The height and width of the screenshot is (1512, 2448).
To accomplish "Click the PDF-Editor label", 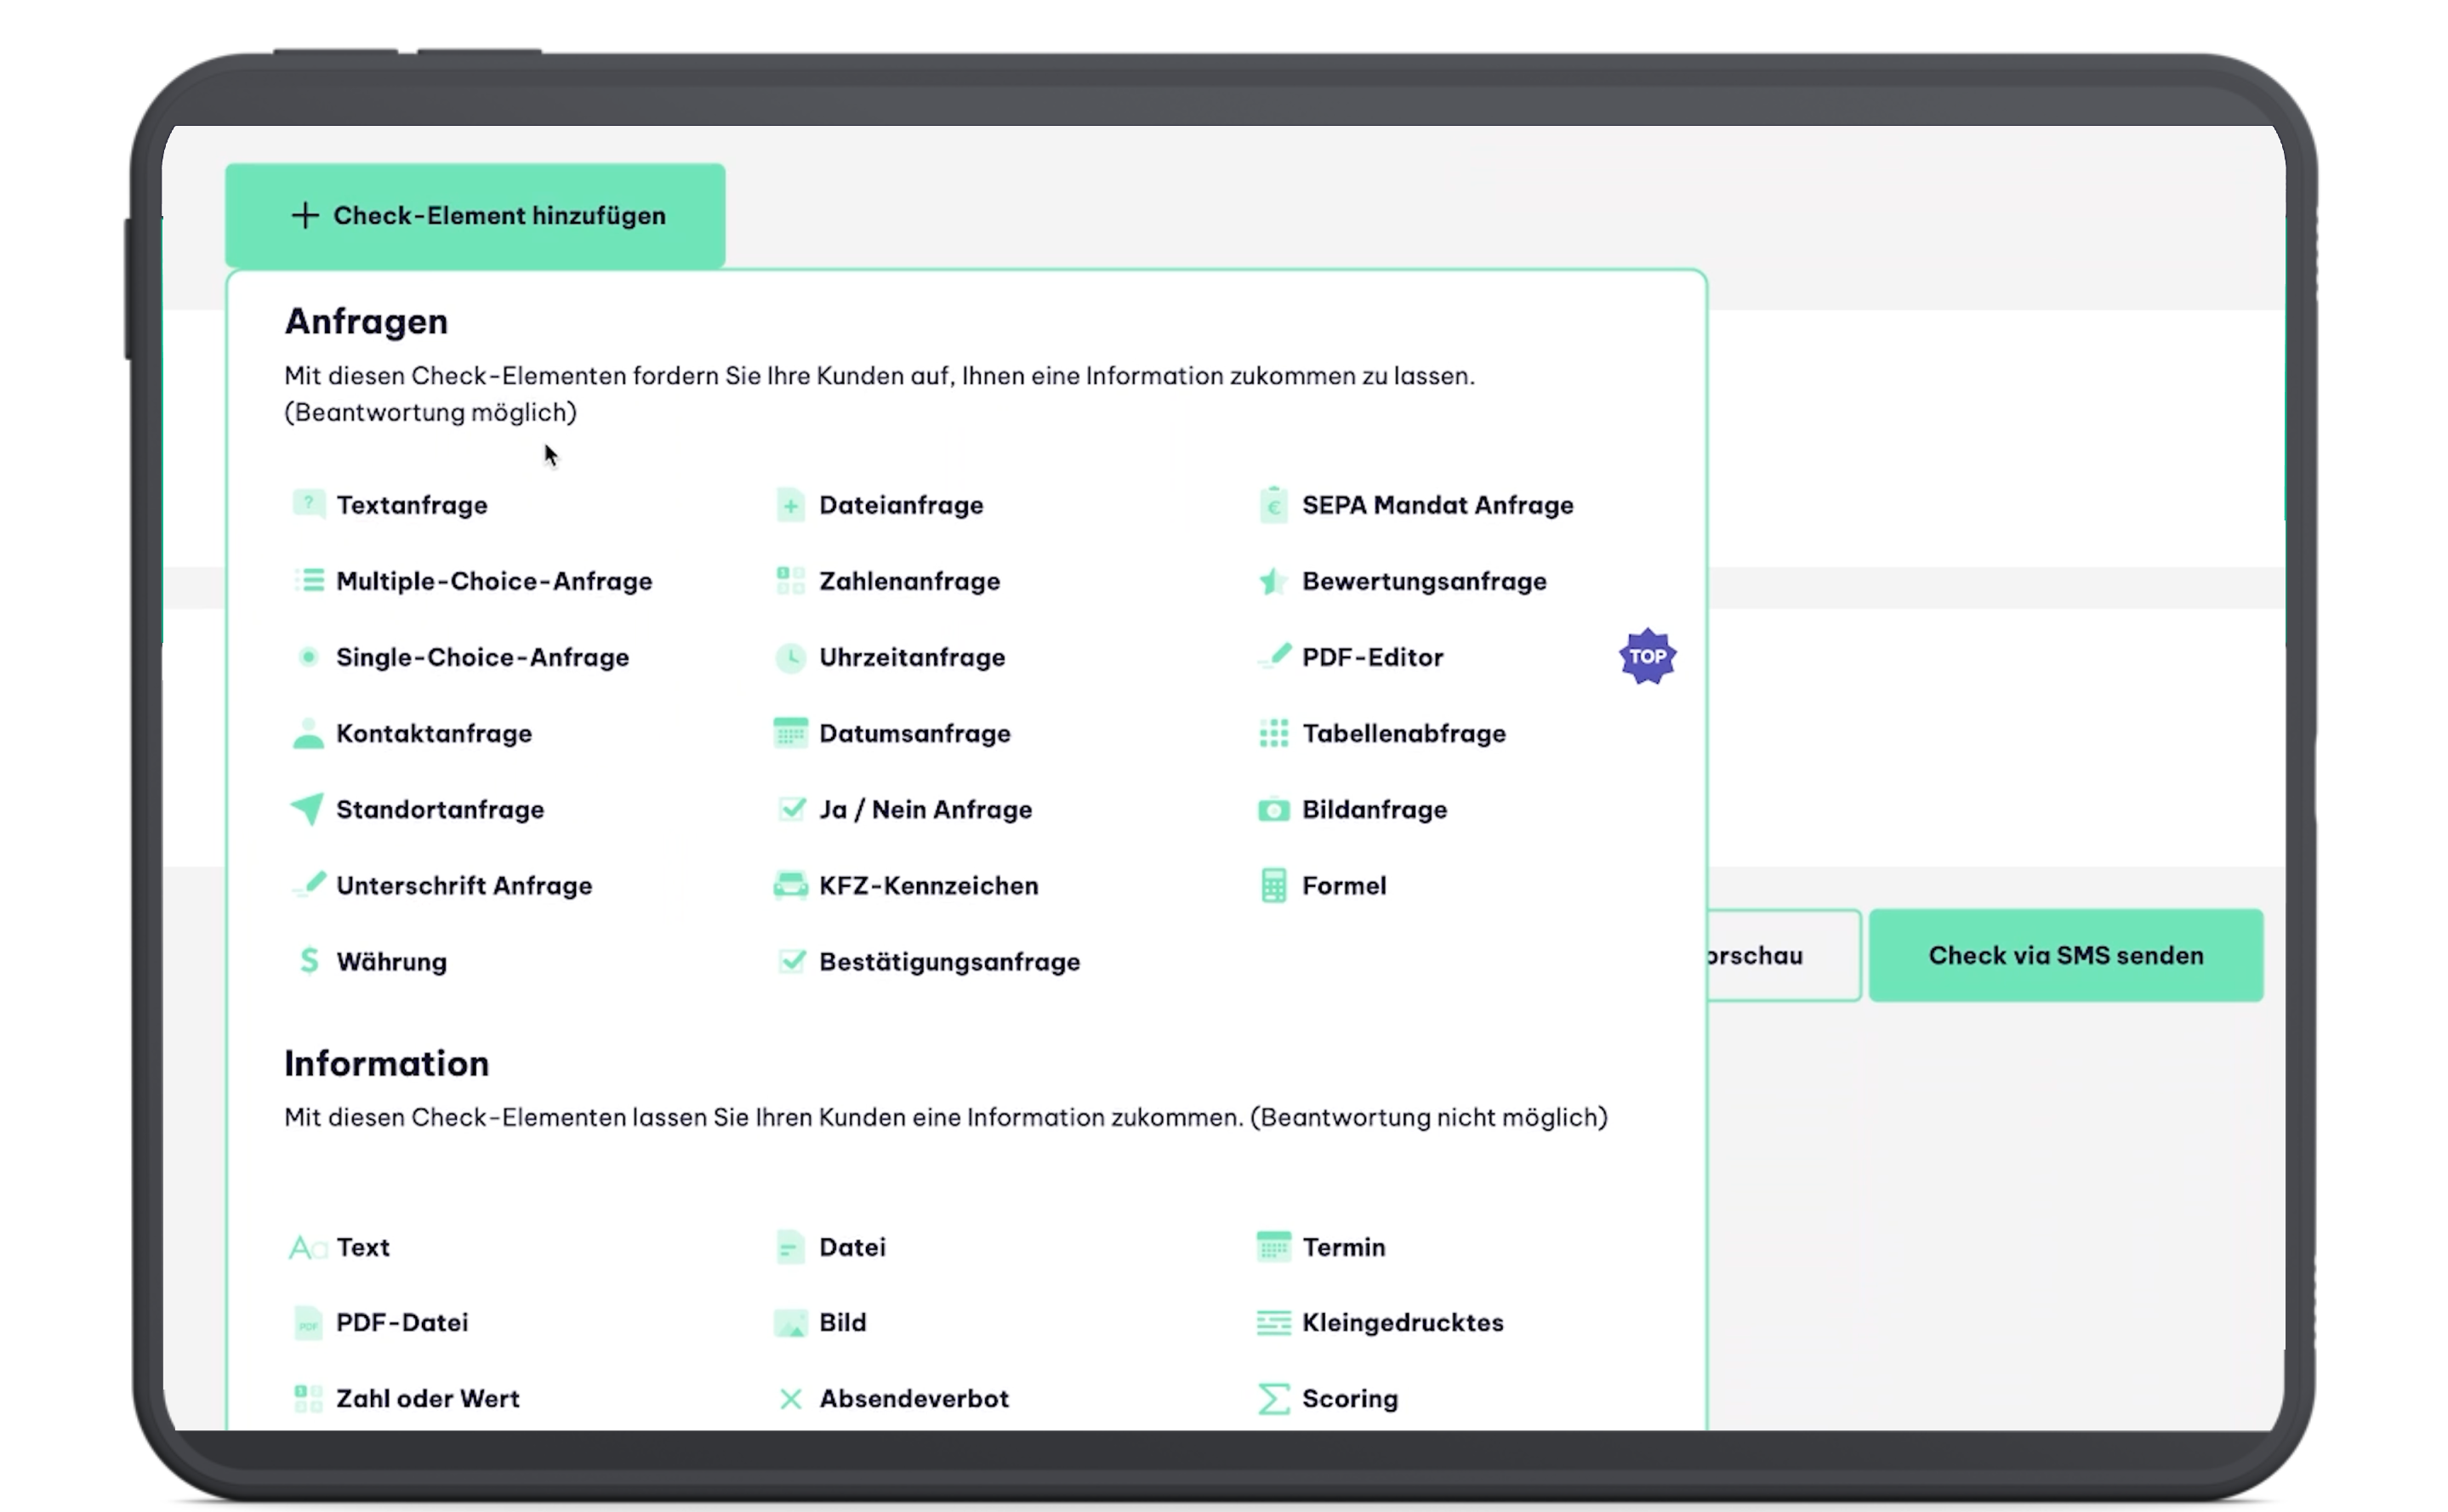I will [1372, 657].
